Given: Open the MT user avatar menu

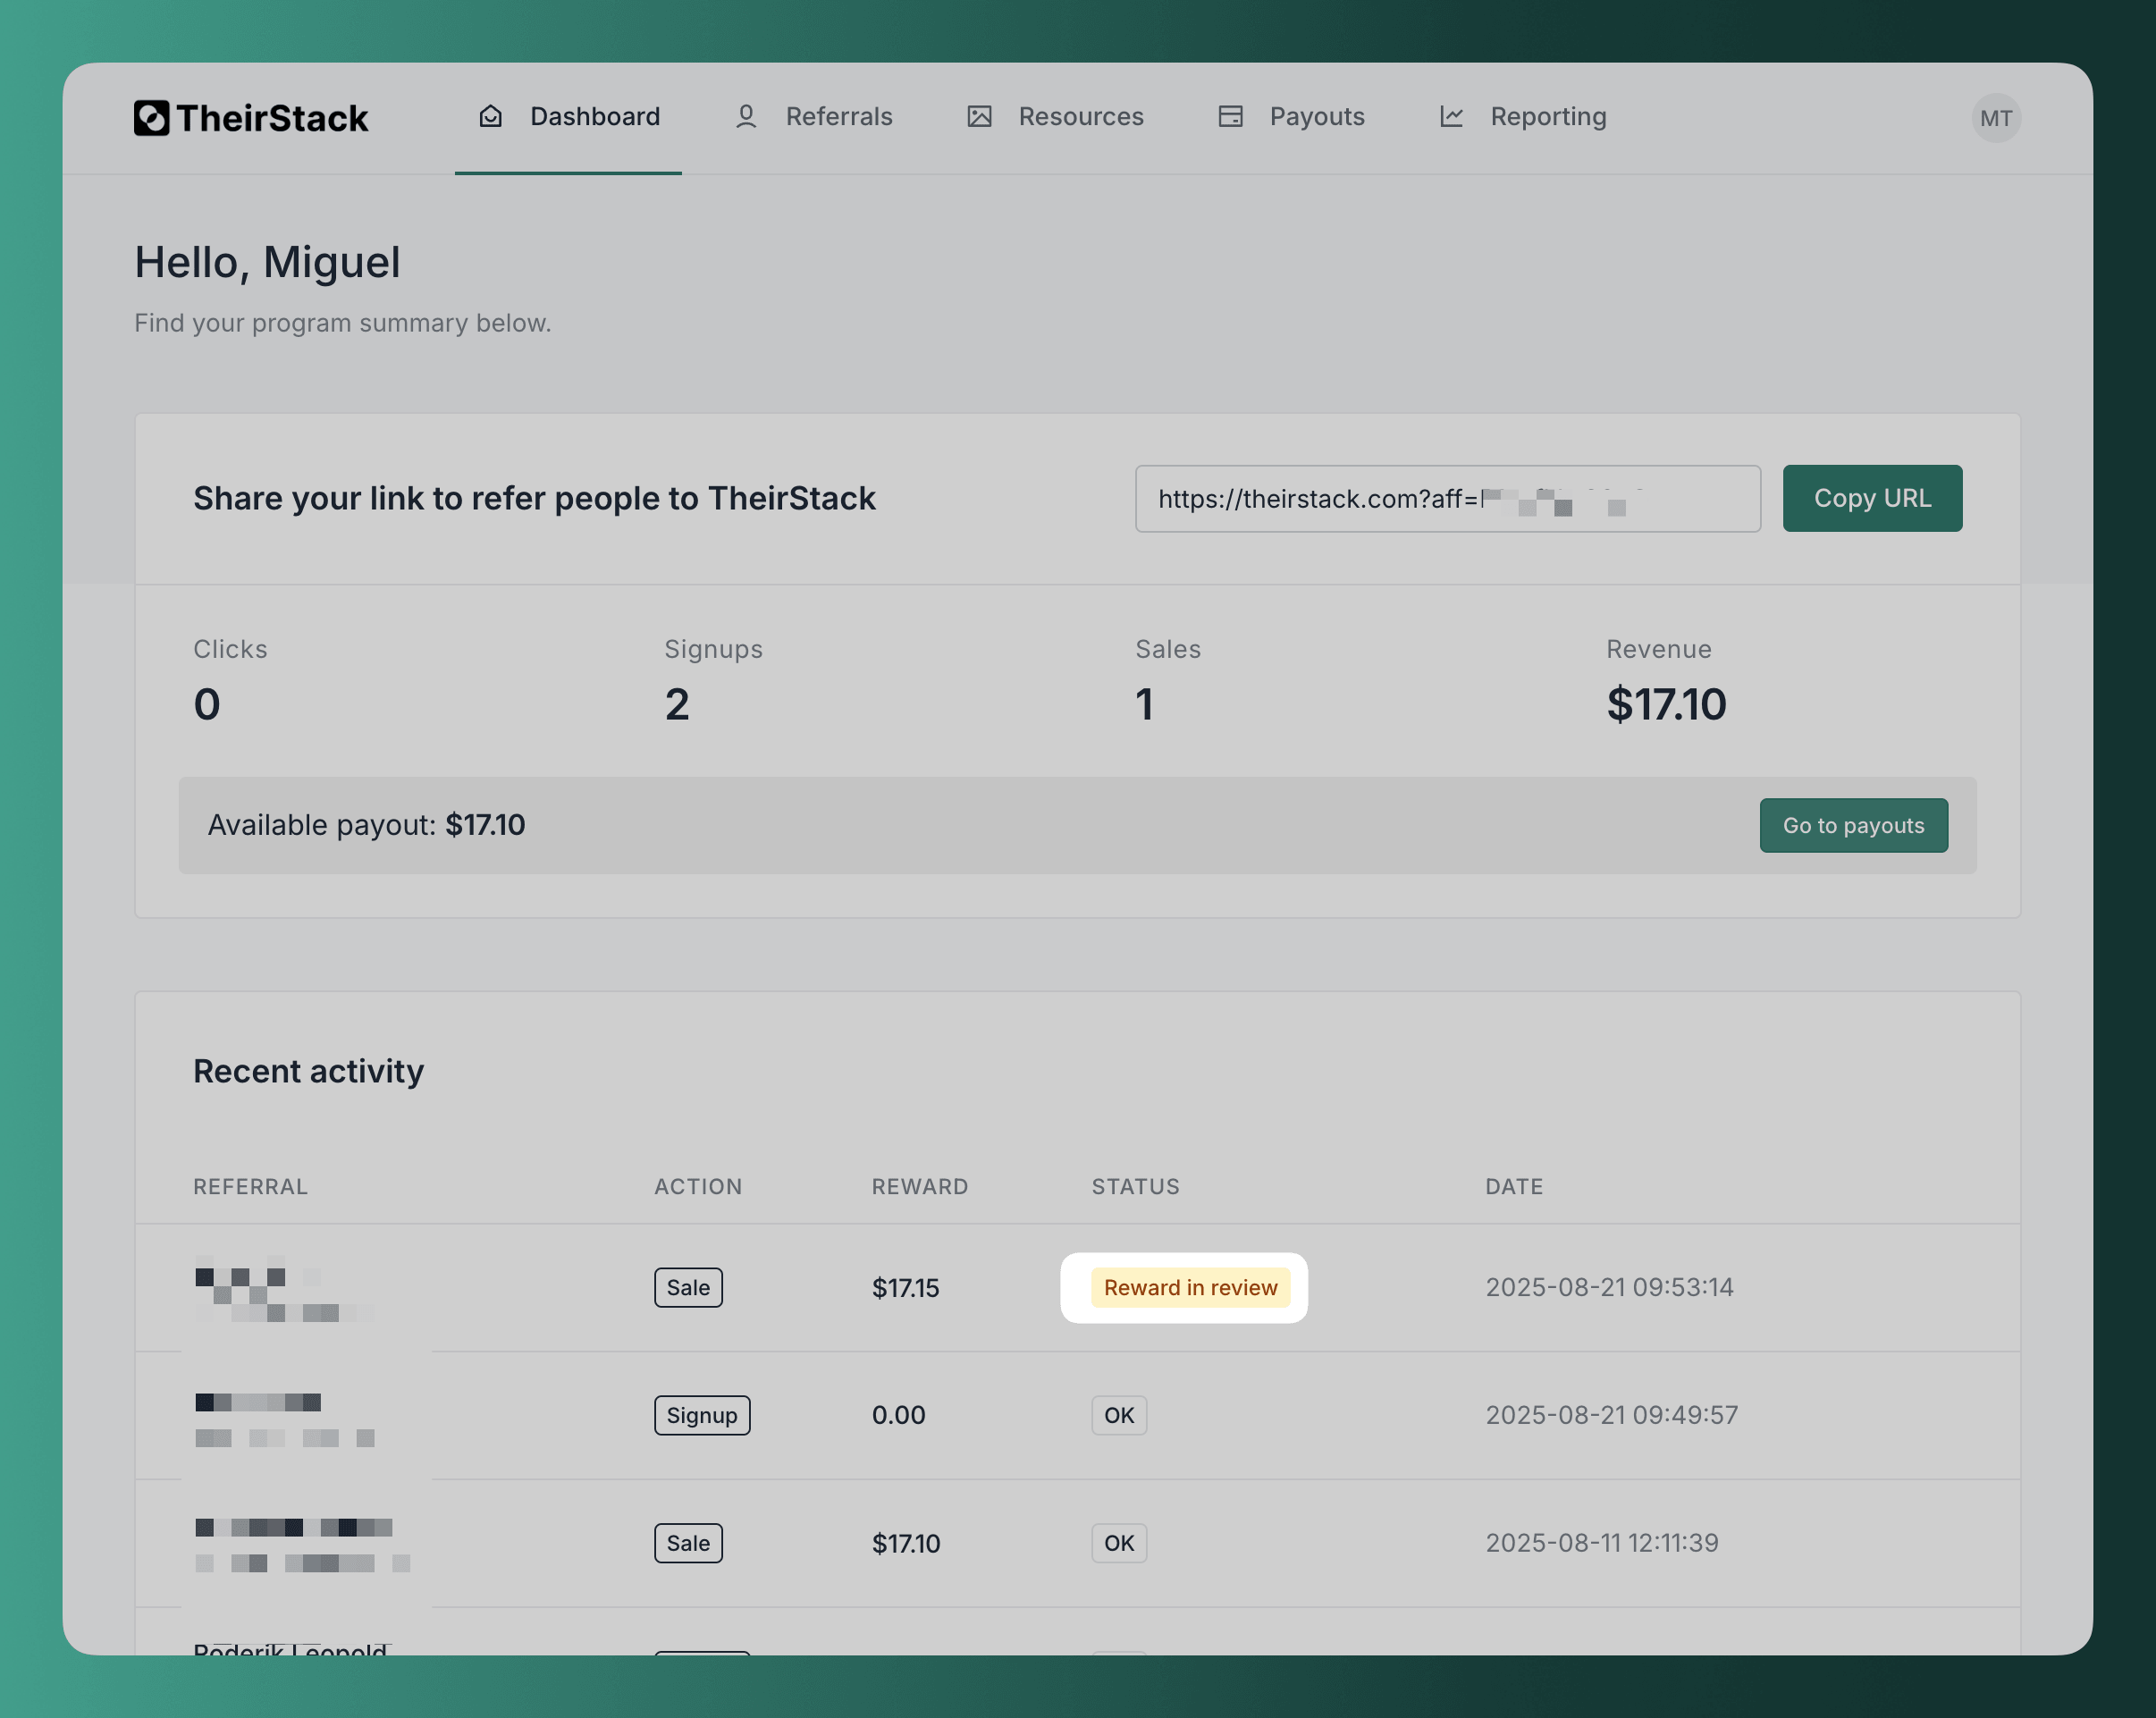Looking at the screenshot, I should [x=1995, y=118].
